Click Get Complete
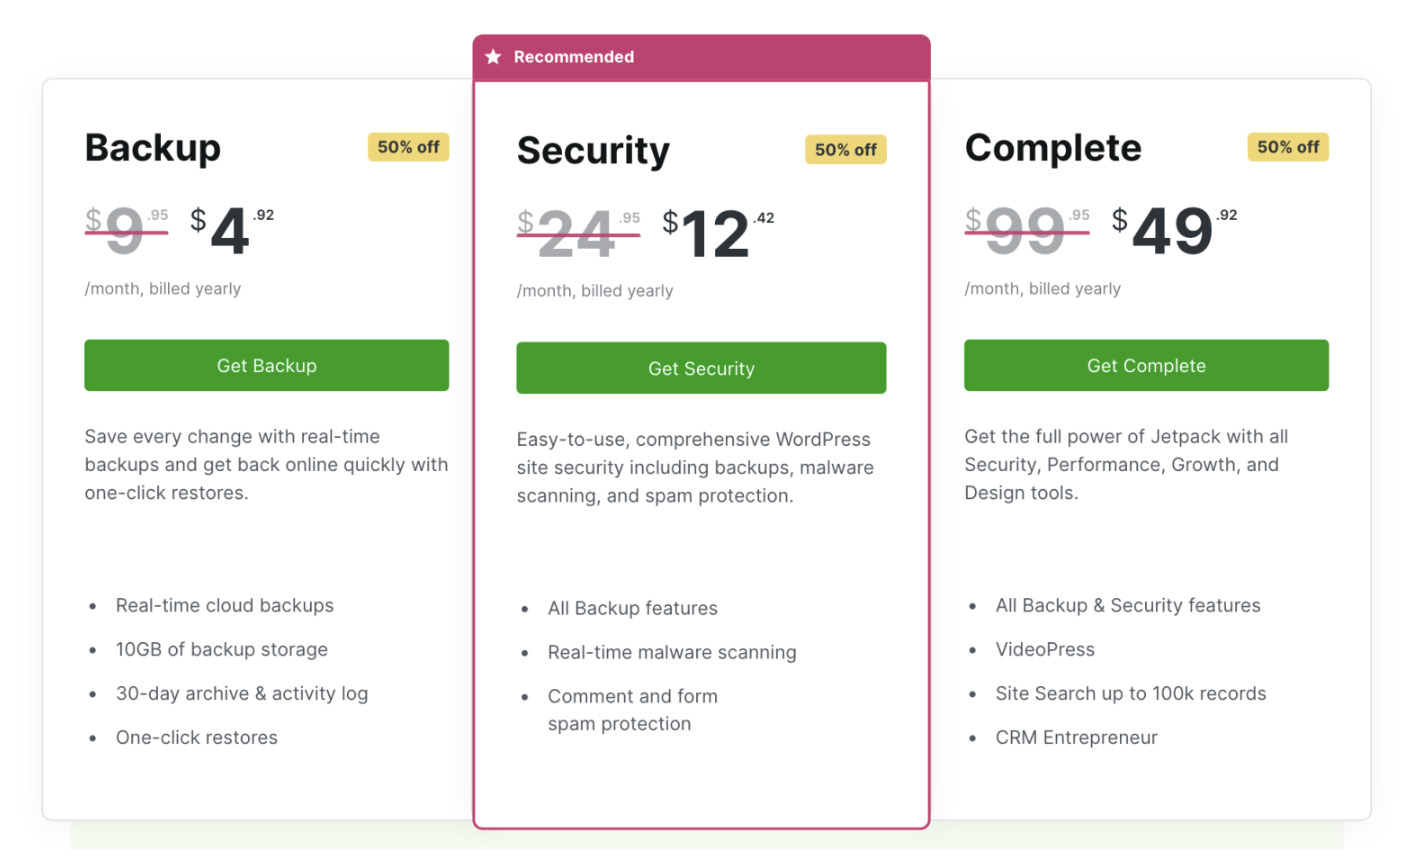The height and width of the screenshot is (858, 1410). (1145, 365)
